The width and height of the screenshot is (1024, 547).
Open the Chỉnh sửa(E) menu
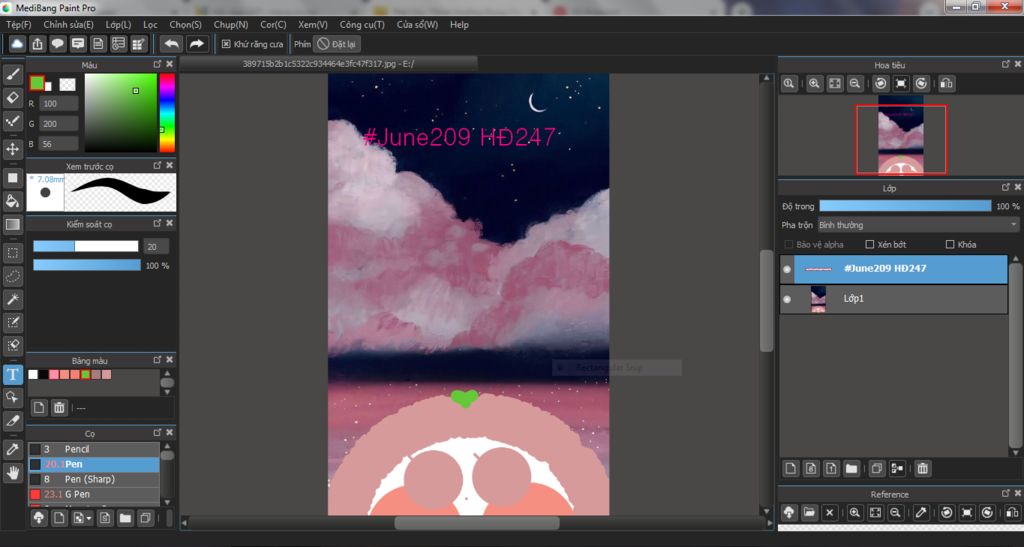(x=69, y=24)
